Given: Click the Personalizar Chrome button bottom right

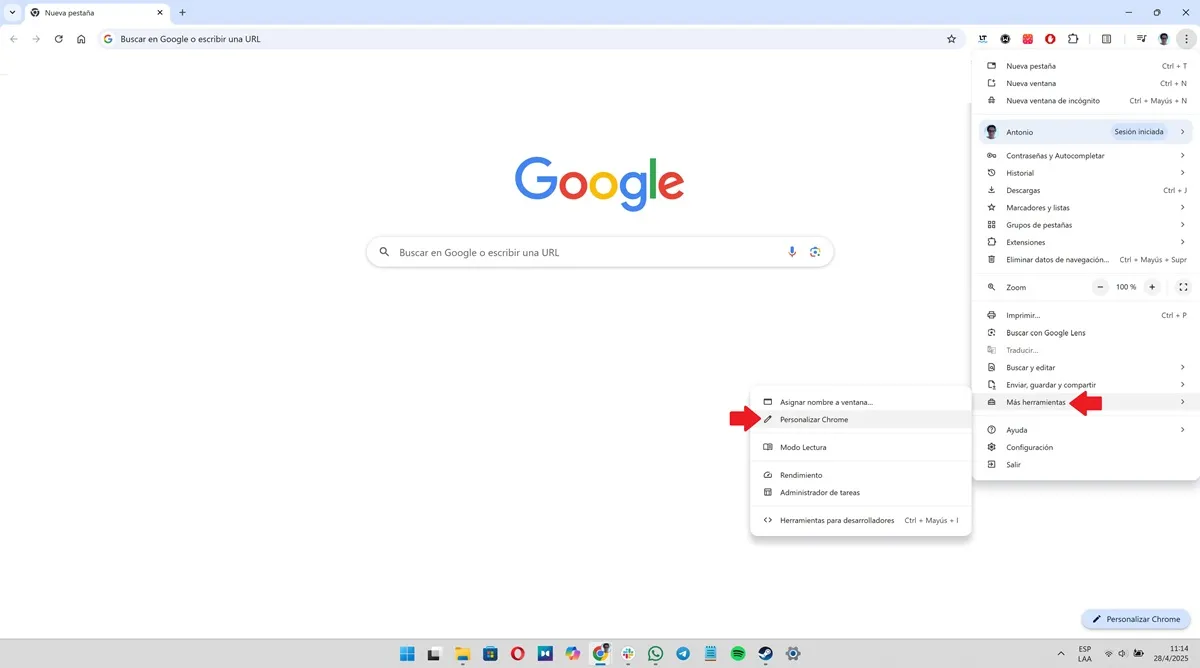Looking at the screenshot, I should 1135,619.
